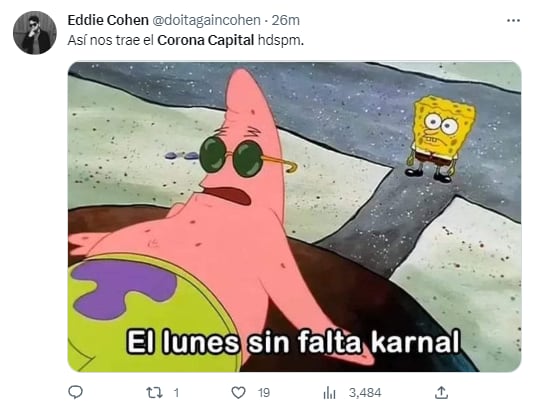
Task: Open the three-dot more options menu
Action: coord(513,21)
